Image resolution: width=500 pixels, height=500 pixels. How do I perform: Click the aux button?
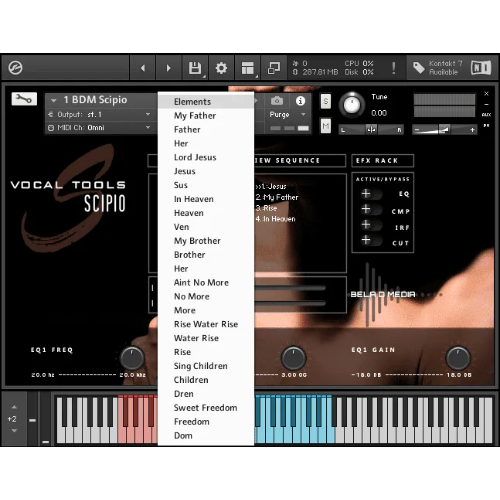(486, 115)
